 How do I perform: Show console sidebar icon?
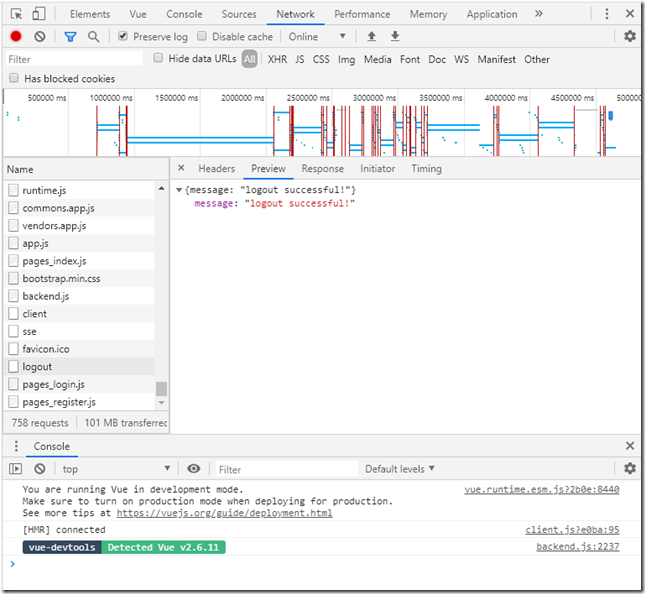(16, 469)
